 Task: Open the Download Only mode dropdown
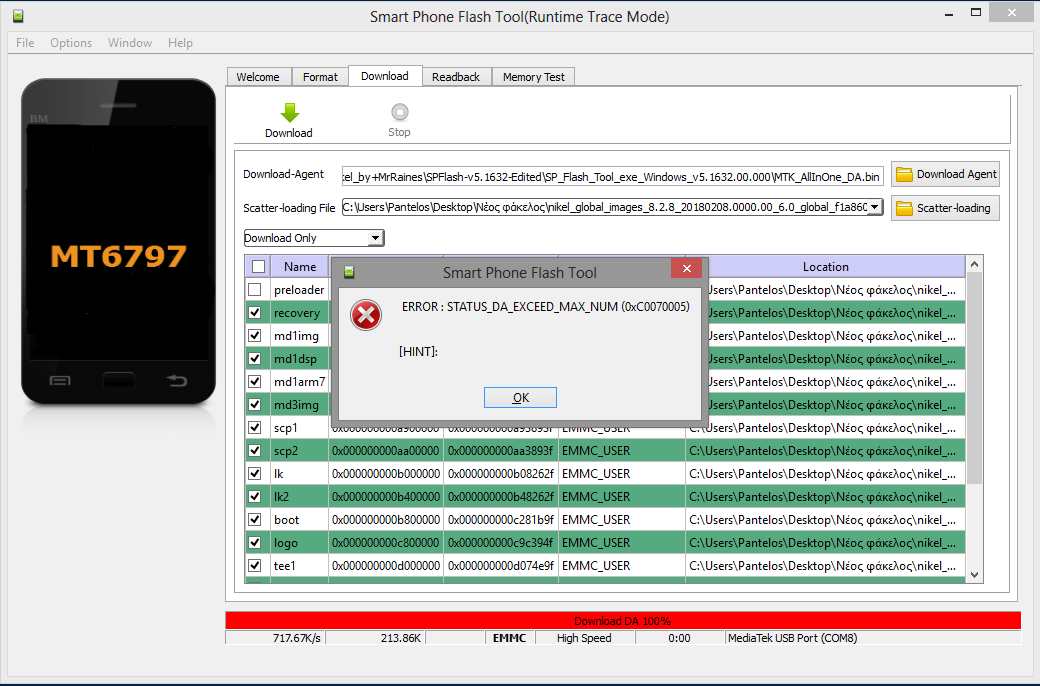pos(375,238)
